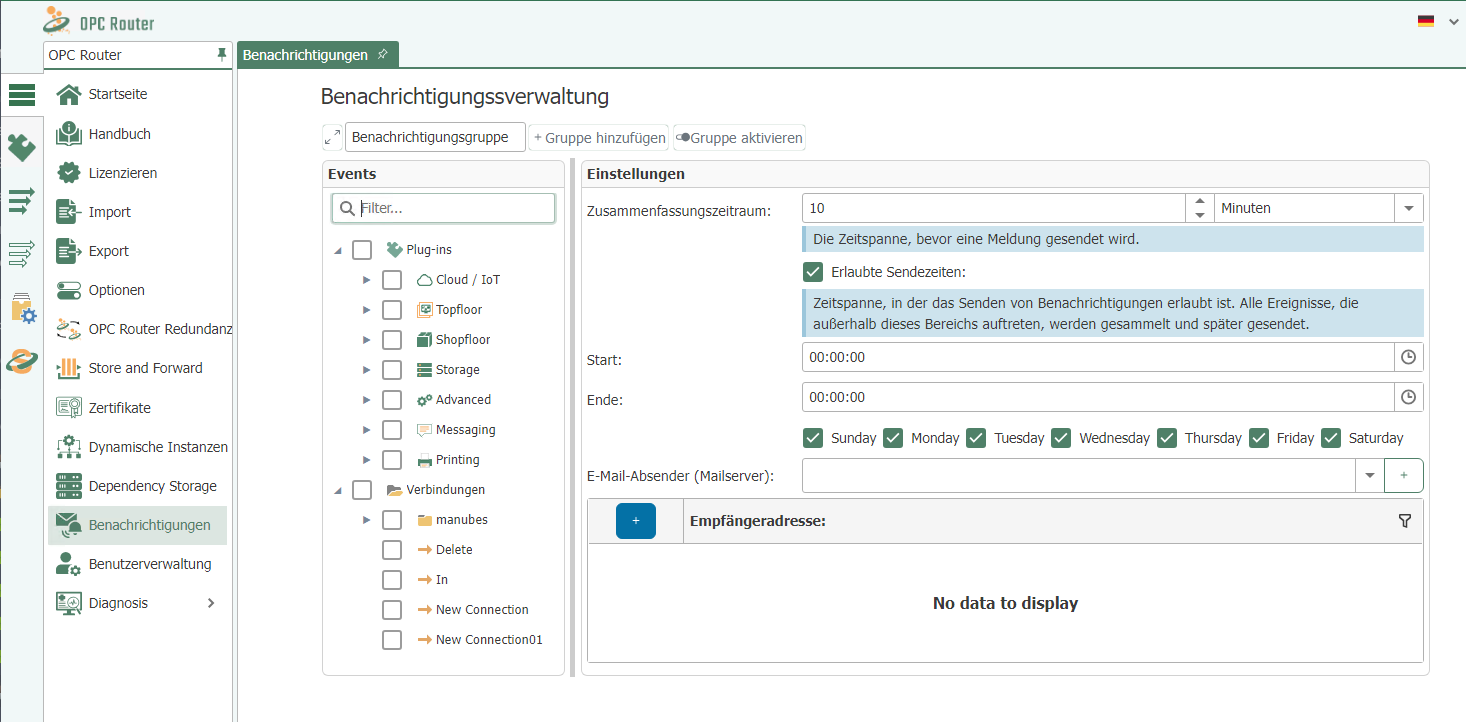The image size is (1466, 722).
Task: Click the blue plus button to add recipient
Action: (x=635, y=521)
